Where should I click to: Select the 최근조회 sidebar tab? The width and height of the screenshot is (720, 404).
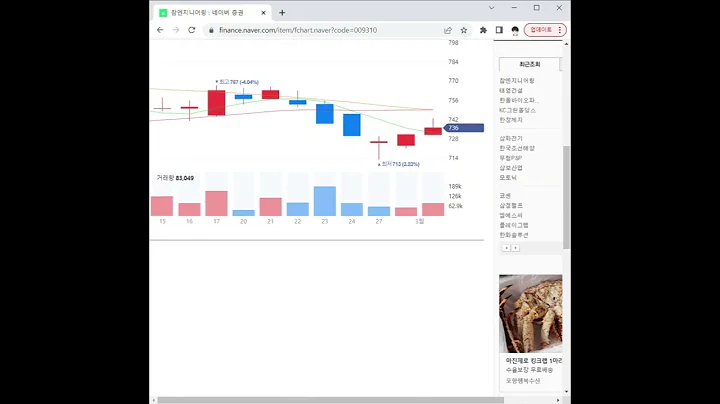coord(529,64)
